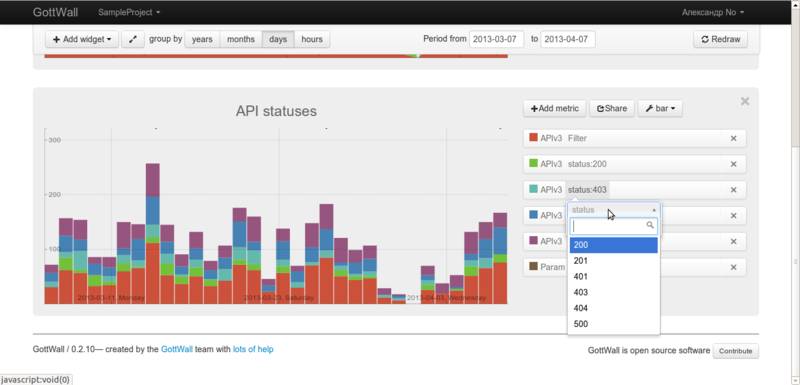Click the purple APIv3 color swatch
The image size is (800, 385).
(x=534, y=241)
